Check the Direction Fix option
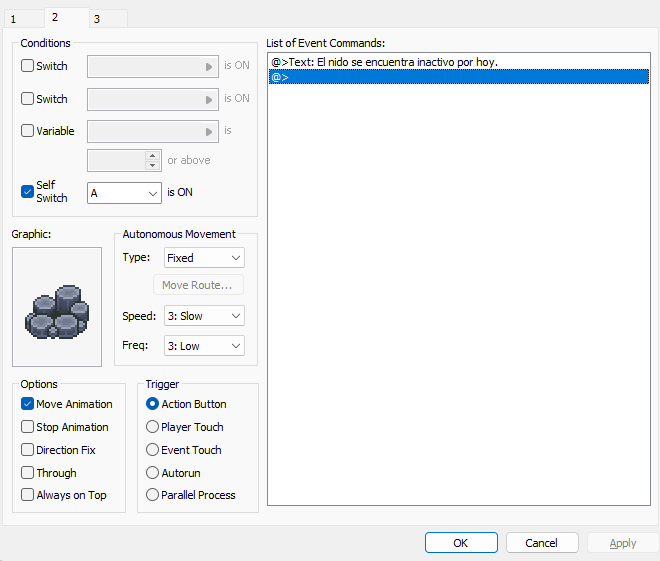Image resolution: width=660 pixels, height=561 pixels. 28,450
